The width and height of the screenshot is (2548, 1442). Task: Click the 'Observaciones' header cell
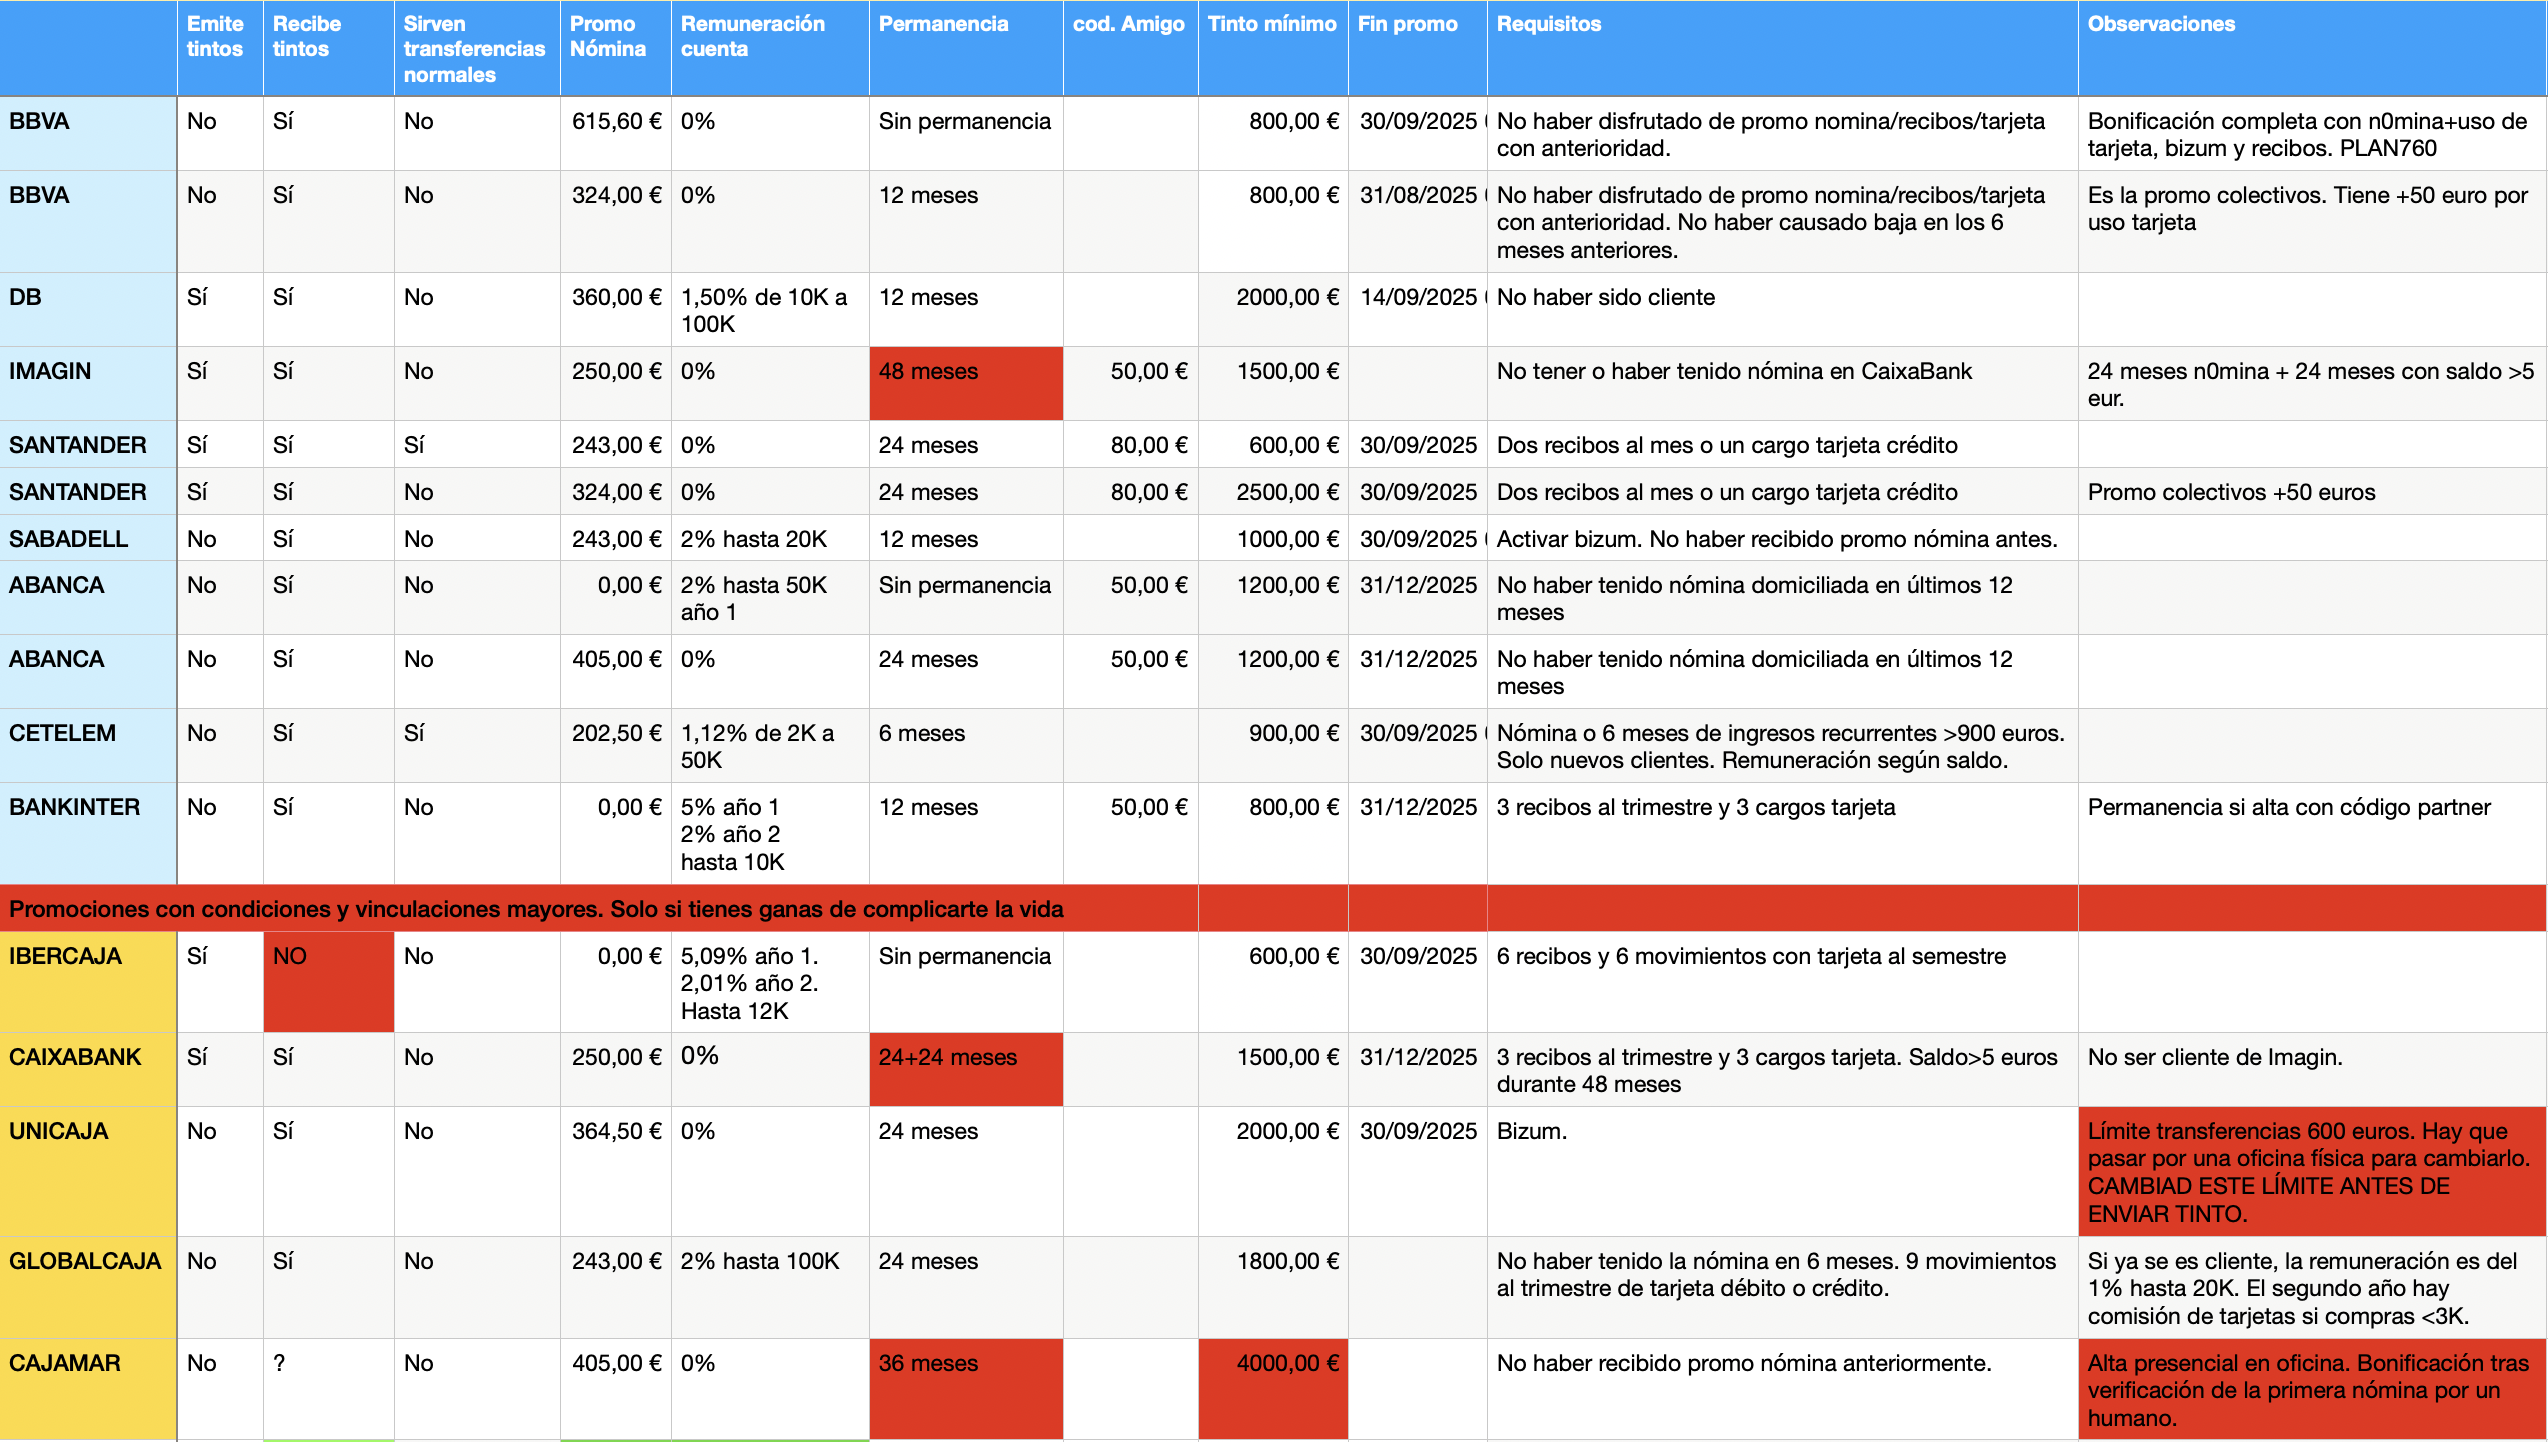pos(2312,48)
